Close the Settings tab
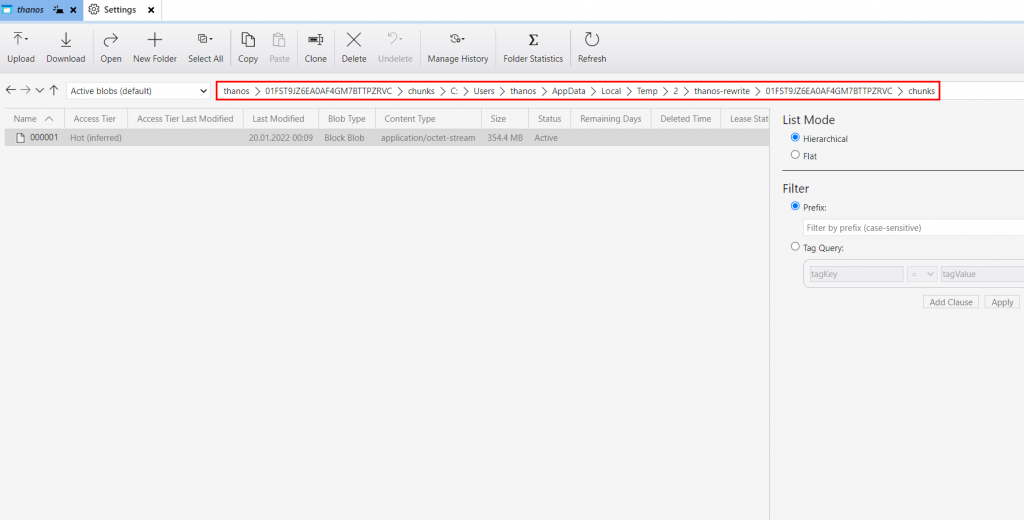1024x520 pixels. [151, 10]
